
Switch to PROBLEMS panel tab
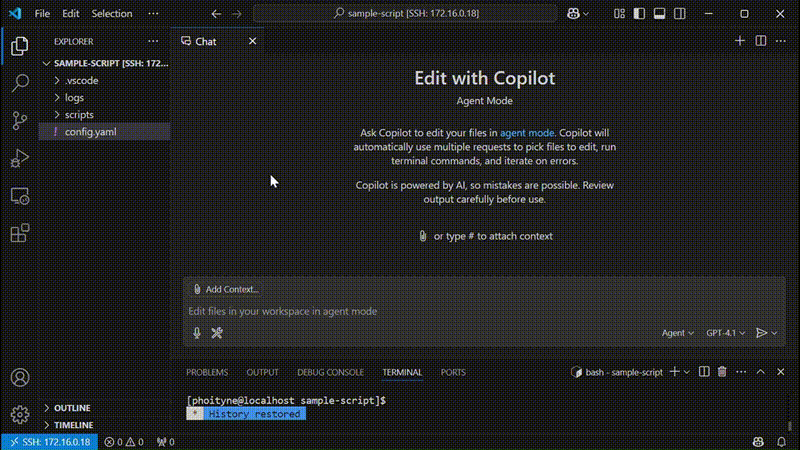pos(207,372)
